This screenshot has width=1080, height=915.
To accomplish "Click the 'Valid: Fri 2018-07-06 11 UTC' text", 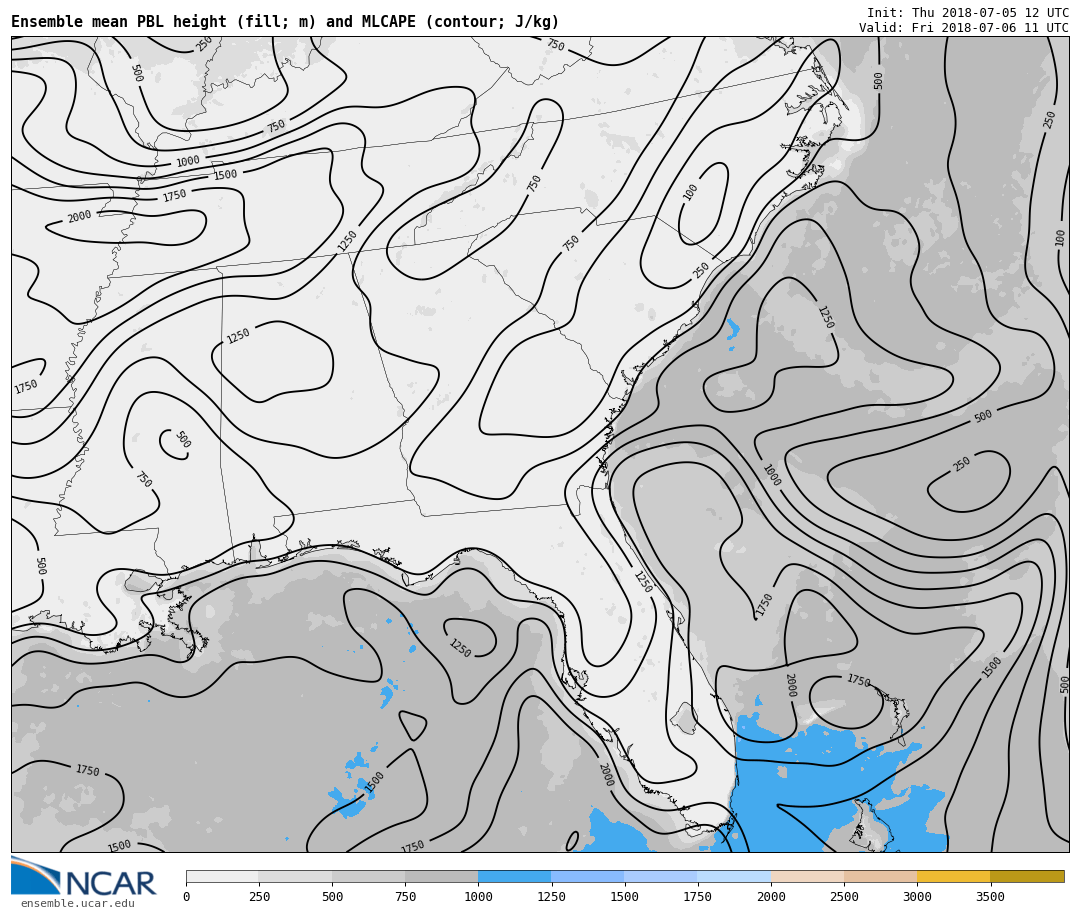I will coord(963,28).
